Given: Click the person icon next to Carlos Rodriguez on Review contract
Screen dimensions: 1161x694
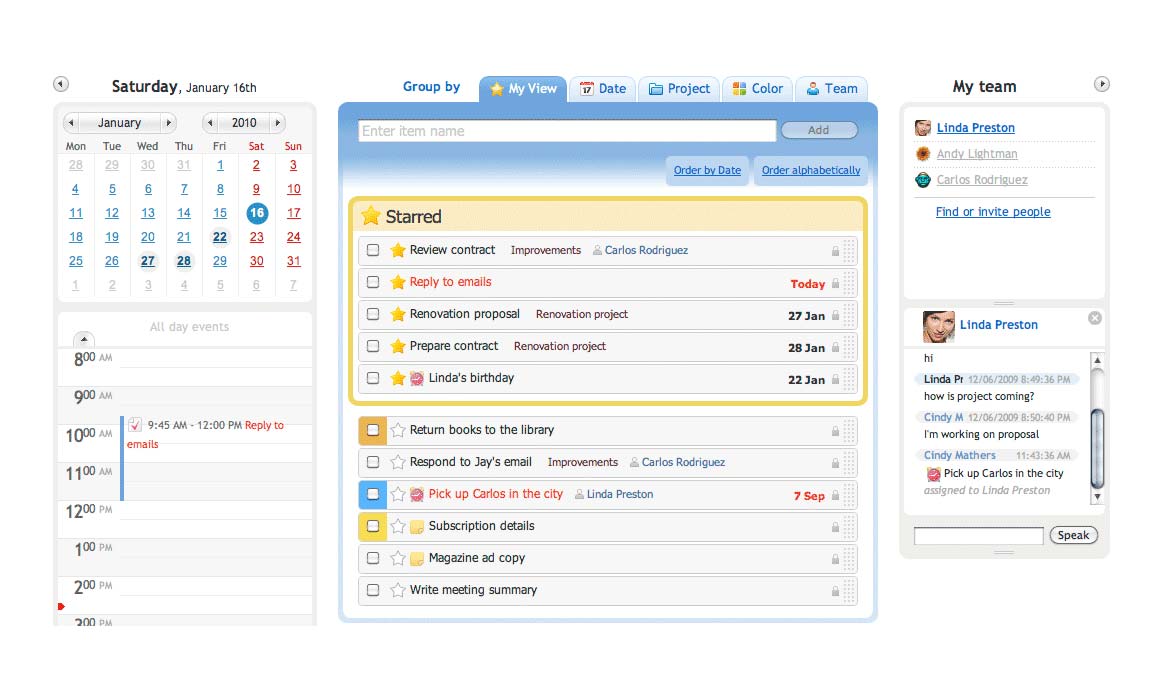Looking at the screenshot, I should (597, 250).
